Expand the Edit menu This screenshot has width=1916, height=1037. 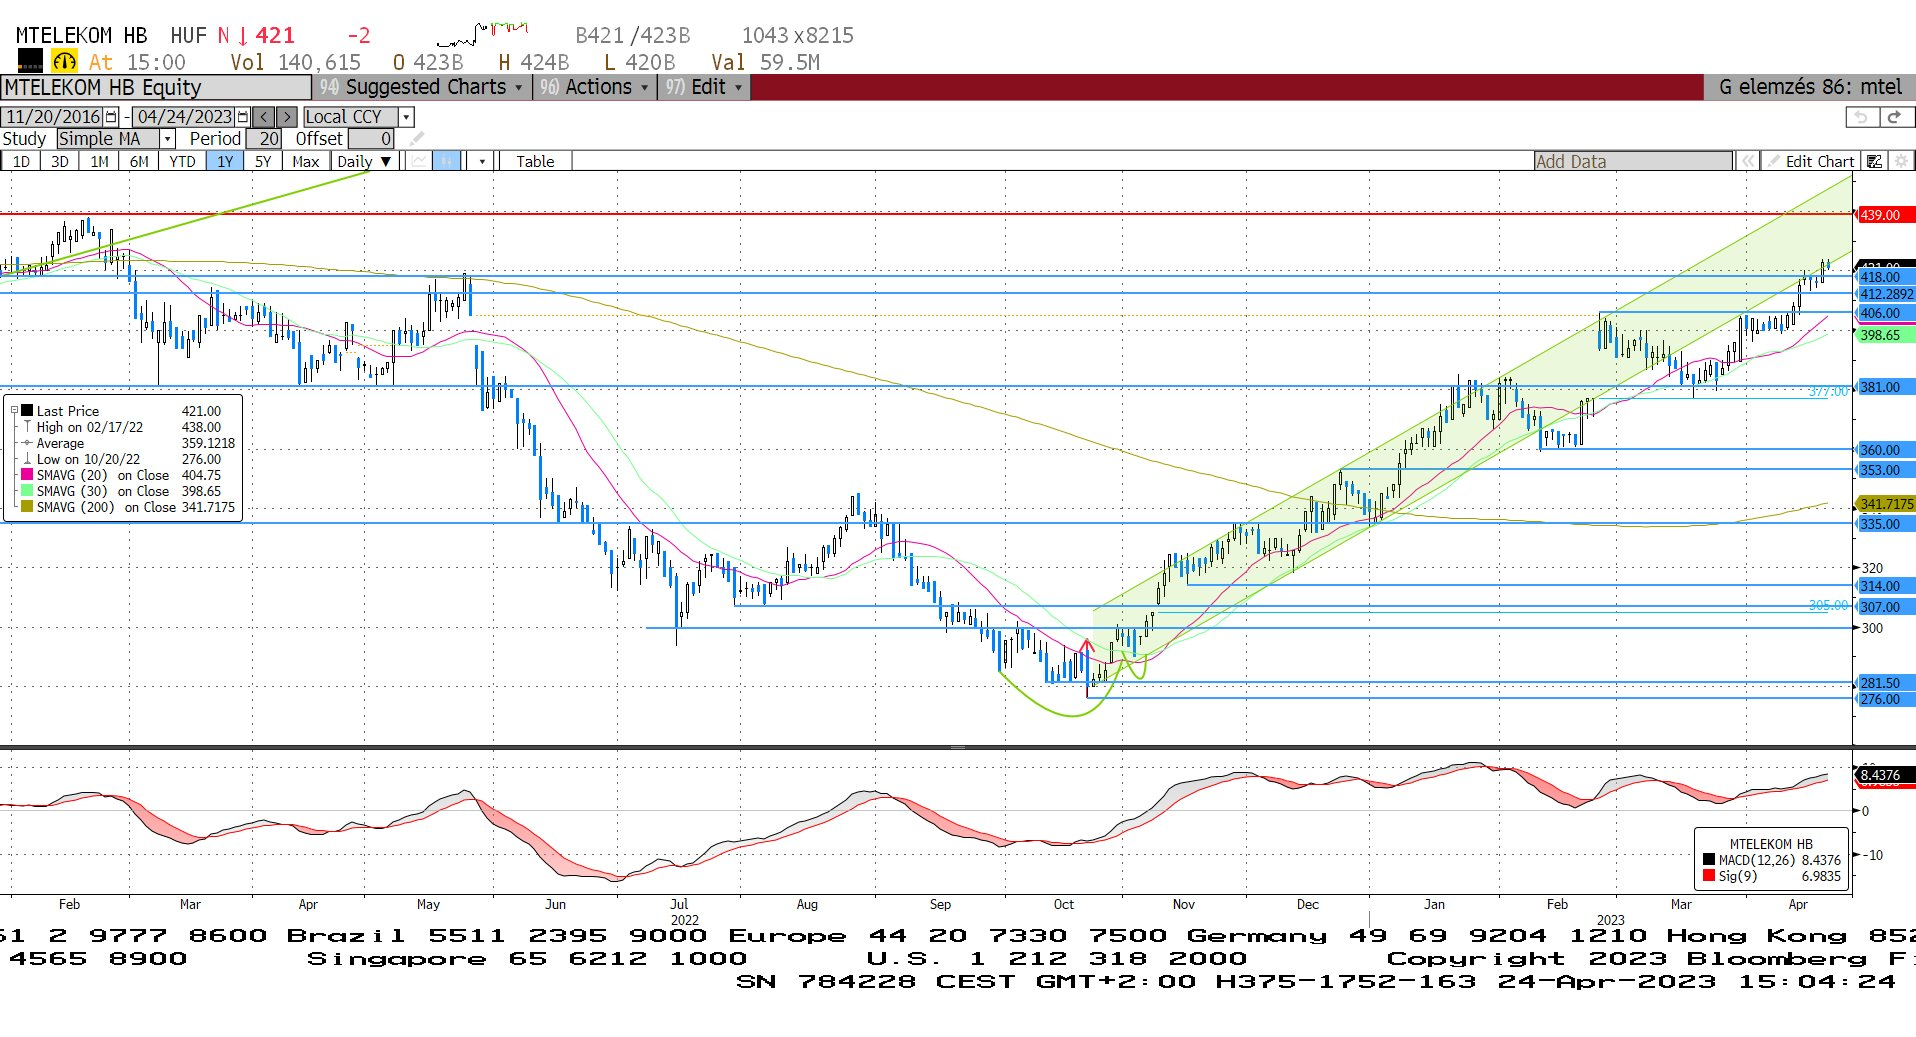tap(706, 87)
